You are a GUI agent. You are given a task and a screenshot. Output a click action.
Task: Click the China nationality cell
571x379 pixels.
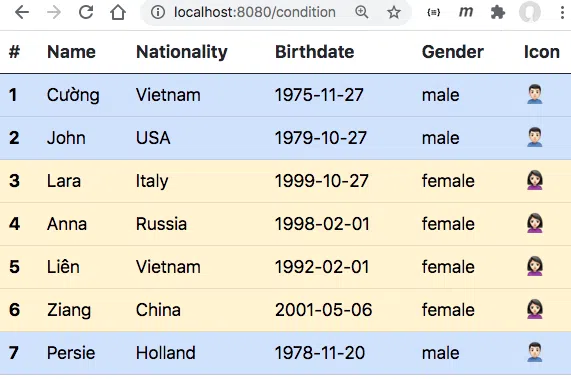(158, 310)
